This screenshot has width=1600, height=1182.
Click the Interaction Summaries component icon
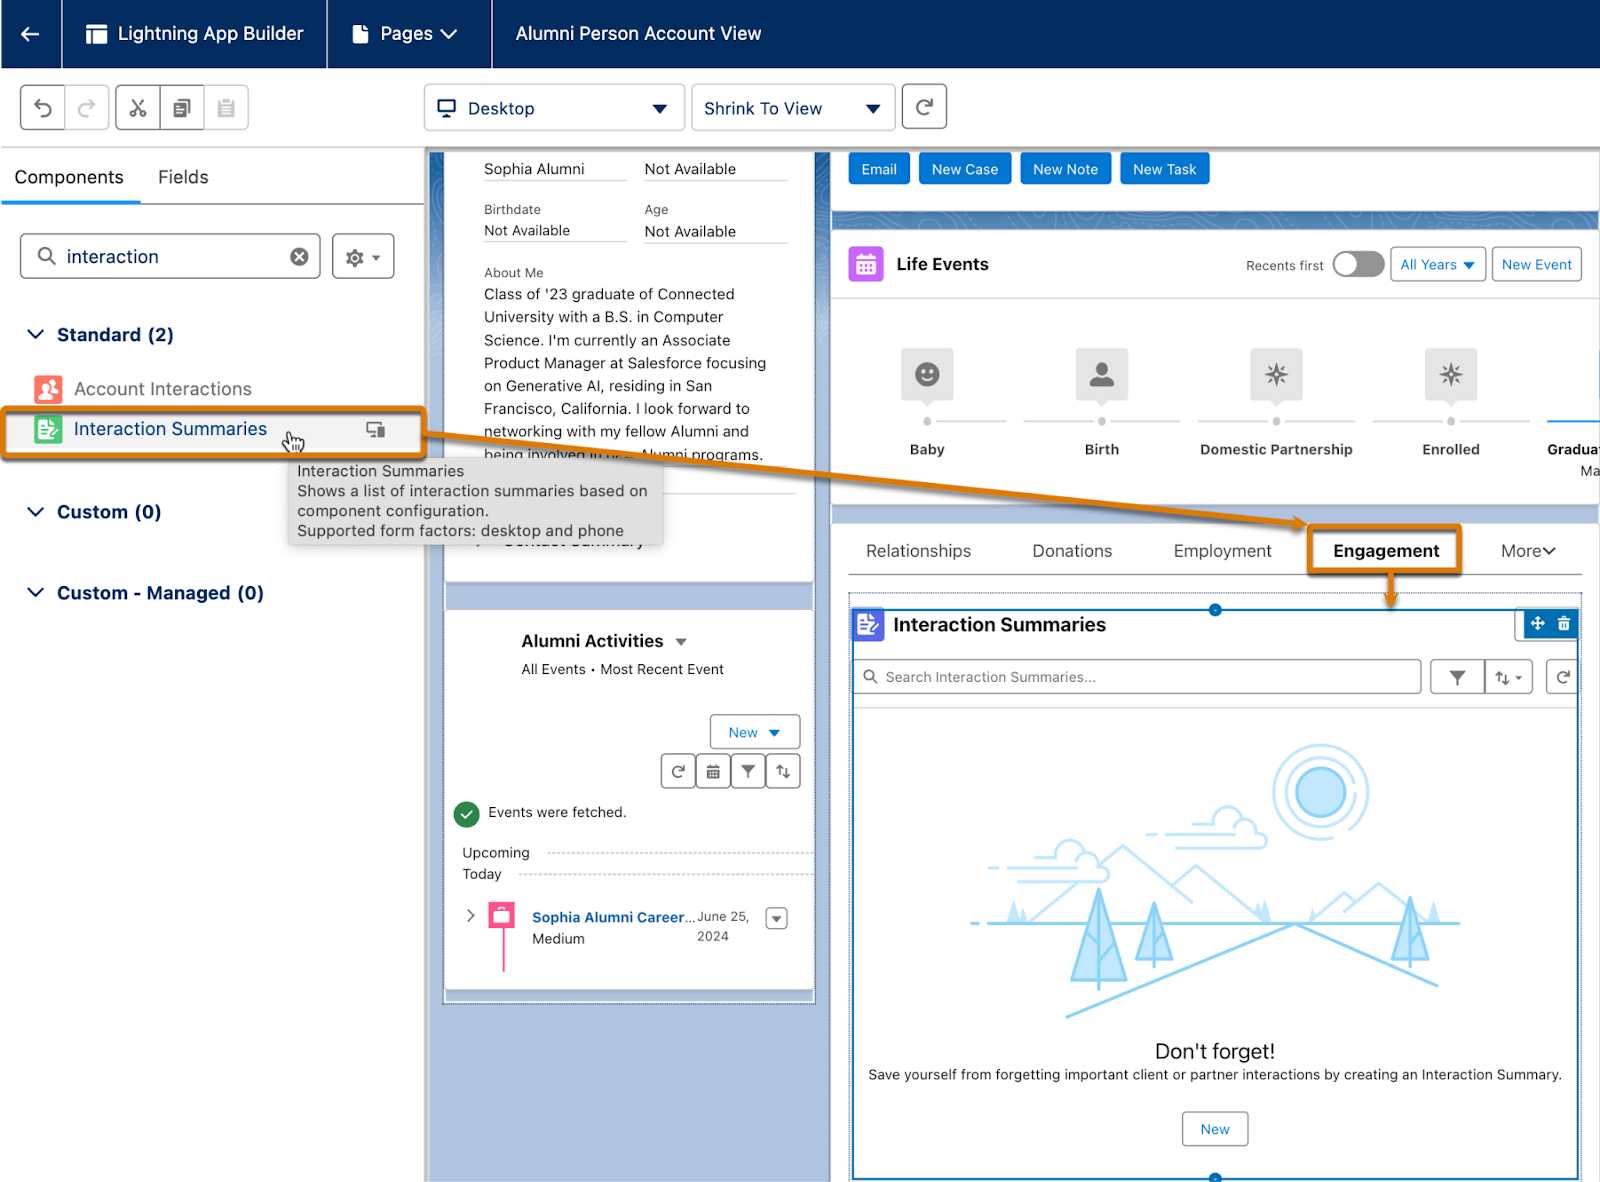click(x=48, y=429)
